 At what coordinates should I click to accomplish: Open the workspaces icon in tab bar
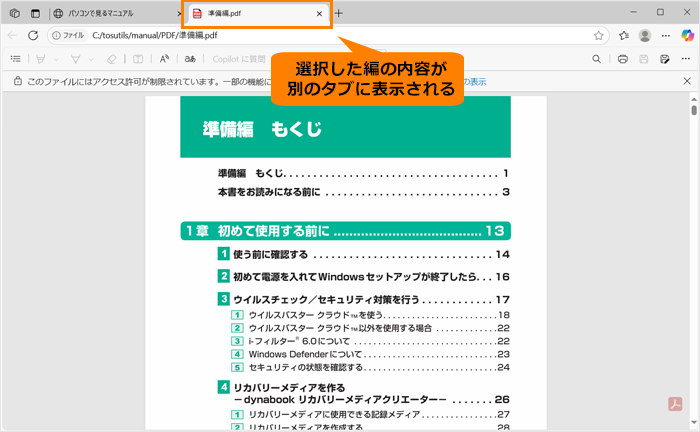(15, 13)
